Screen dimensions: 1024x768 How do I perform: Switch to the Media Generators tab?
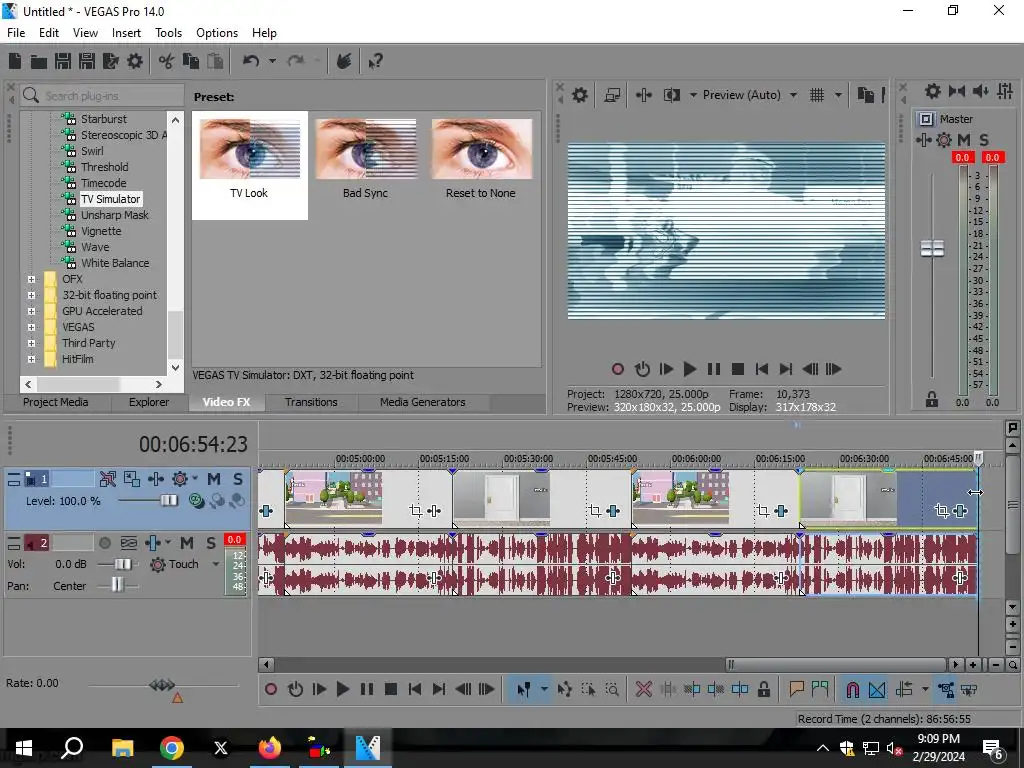pyautogui.click(x=423, y=402)
